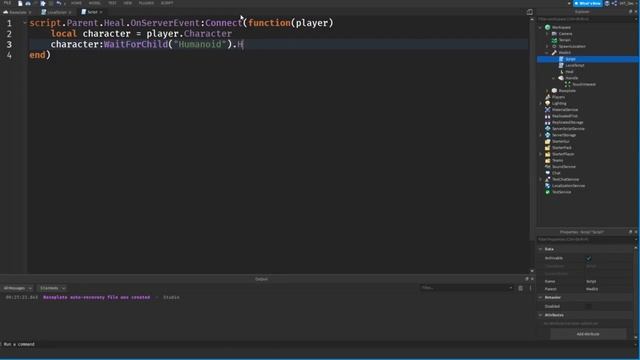Viewport: 640px width, 360px height.
Task: Expand the StarterPlayer tree node
Action: 540,154
